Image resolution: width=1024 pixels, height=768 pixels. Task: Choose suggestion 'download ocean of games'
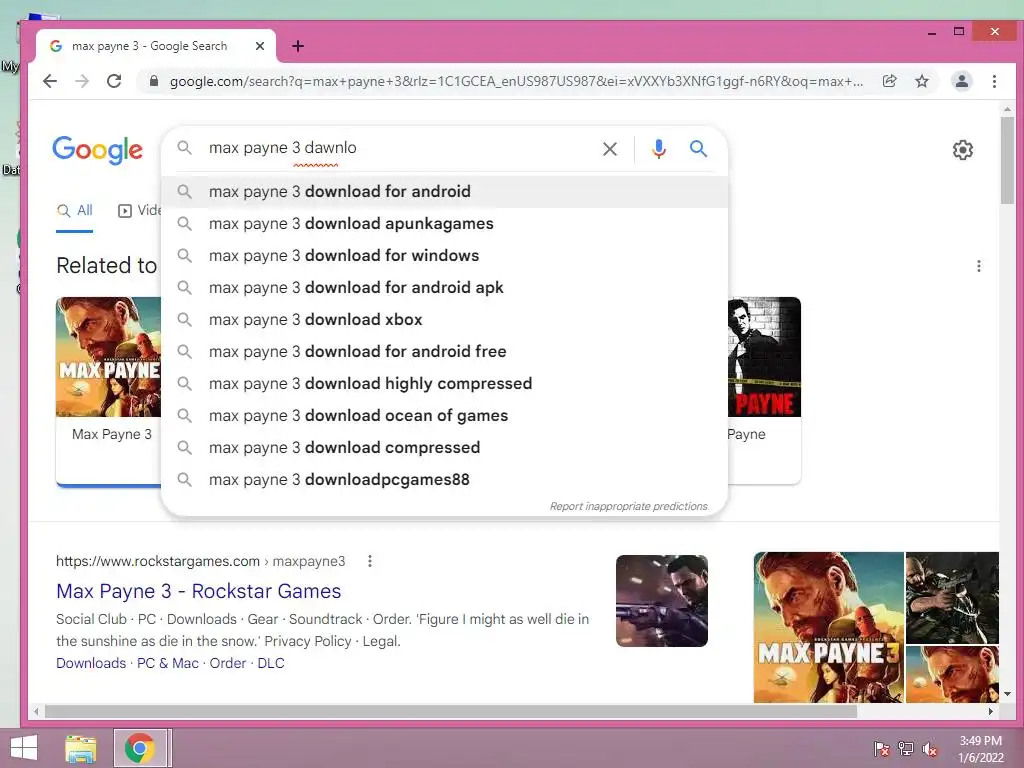[x=445, y=415]
